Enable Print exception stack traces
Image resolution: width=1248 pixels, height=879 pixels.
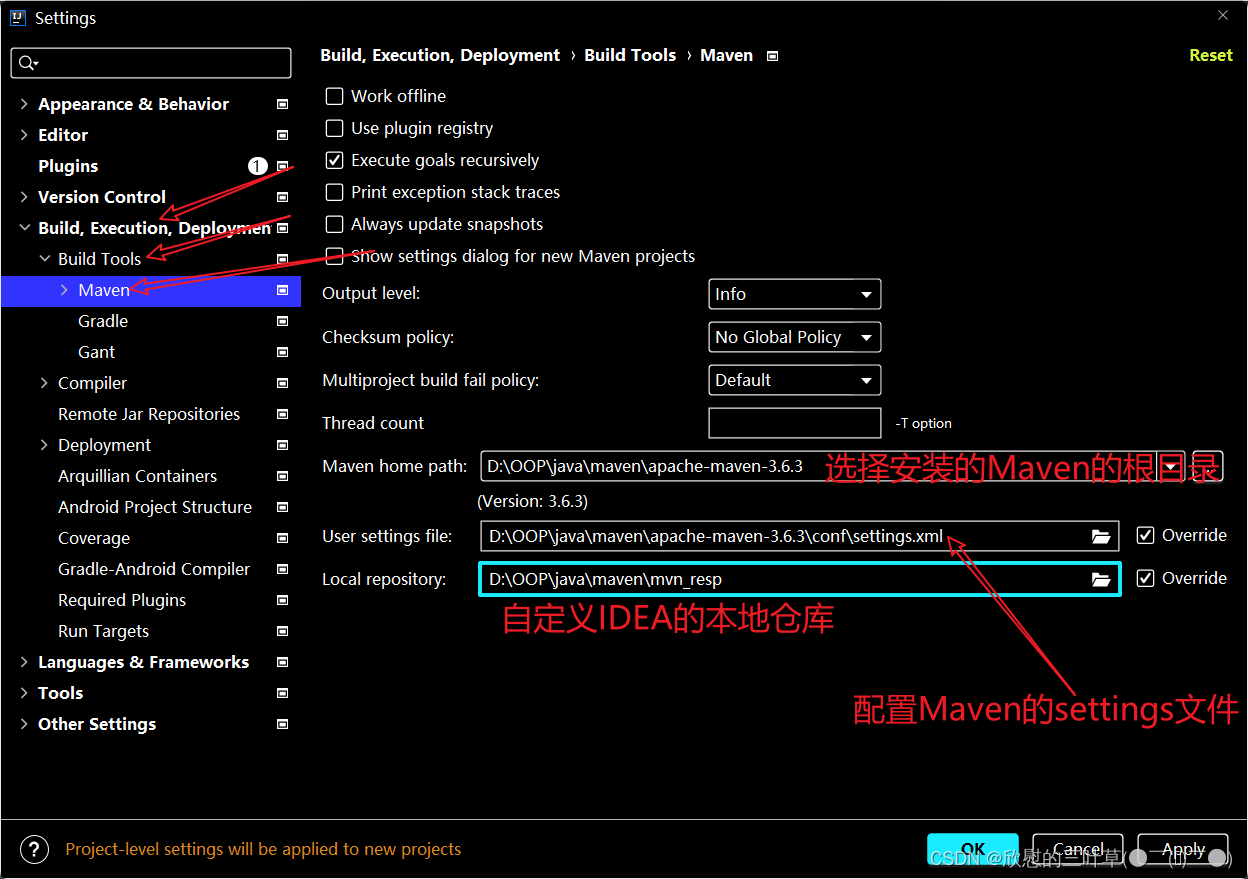335,192
